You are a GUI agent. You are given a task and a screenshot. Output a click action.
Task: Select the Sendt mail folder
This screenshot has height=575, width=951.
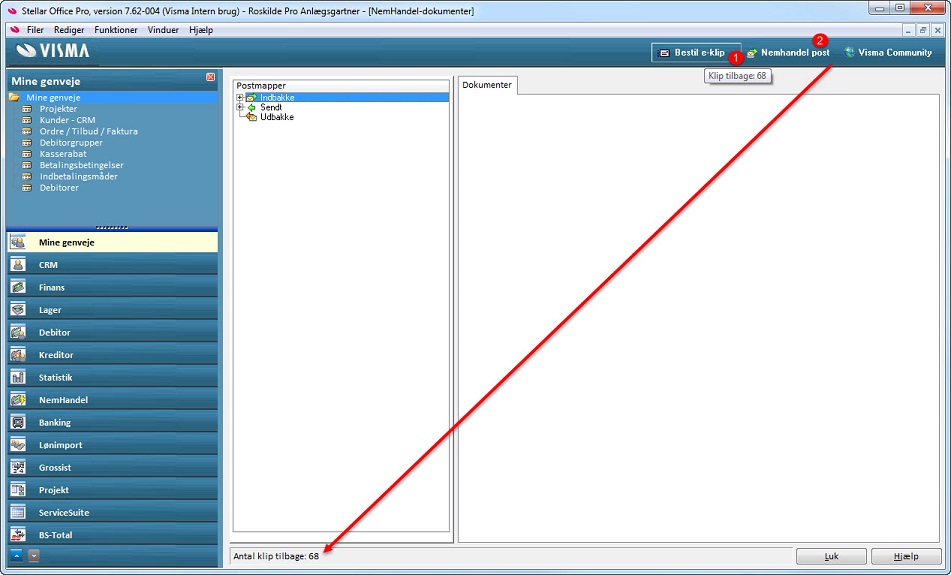click(271, 107)
